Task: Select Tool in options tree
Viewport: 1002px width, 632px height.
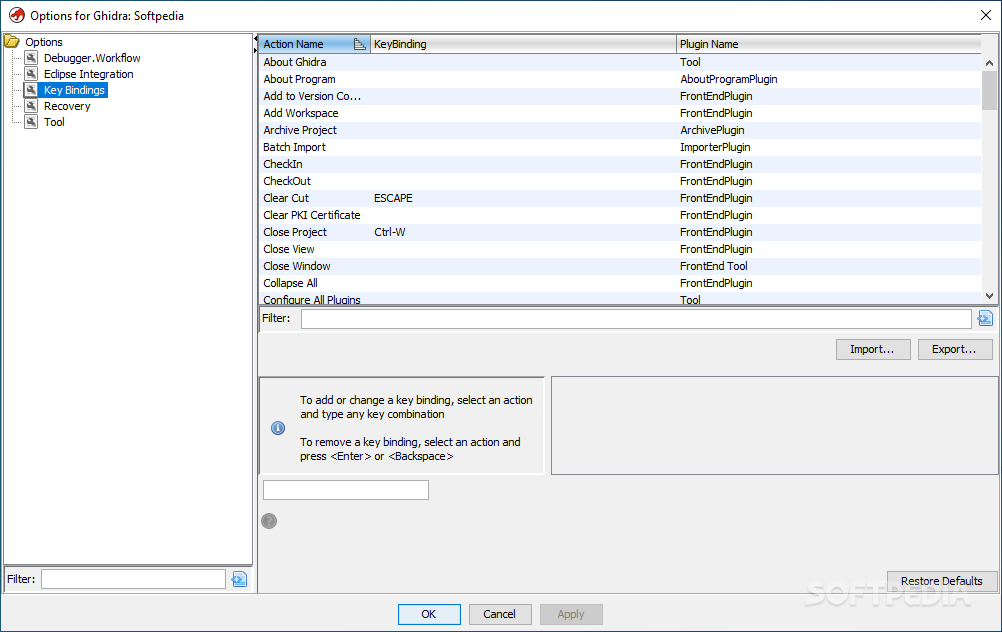Action: tap(54, 122)
